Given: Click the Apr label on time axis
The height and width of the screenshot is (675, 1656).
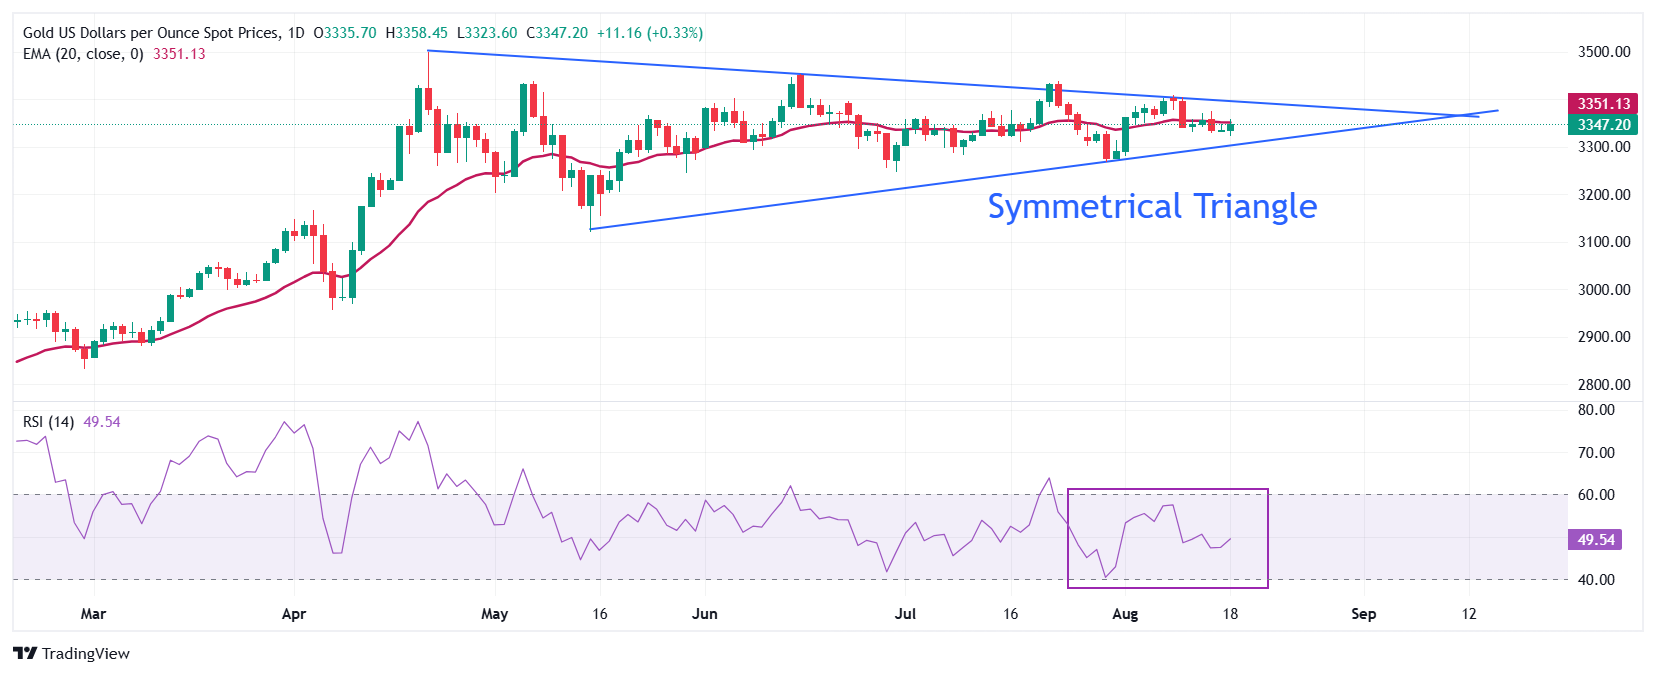Looking at the screenshot, I should (x=294, y=614).
